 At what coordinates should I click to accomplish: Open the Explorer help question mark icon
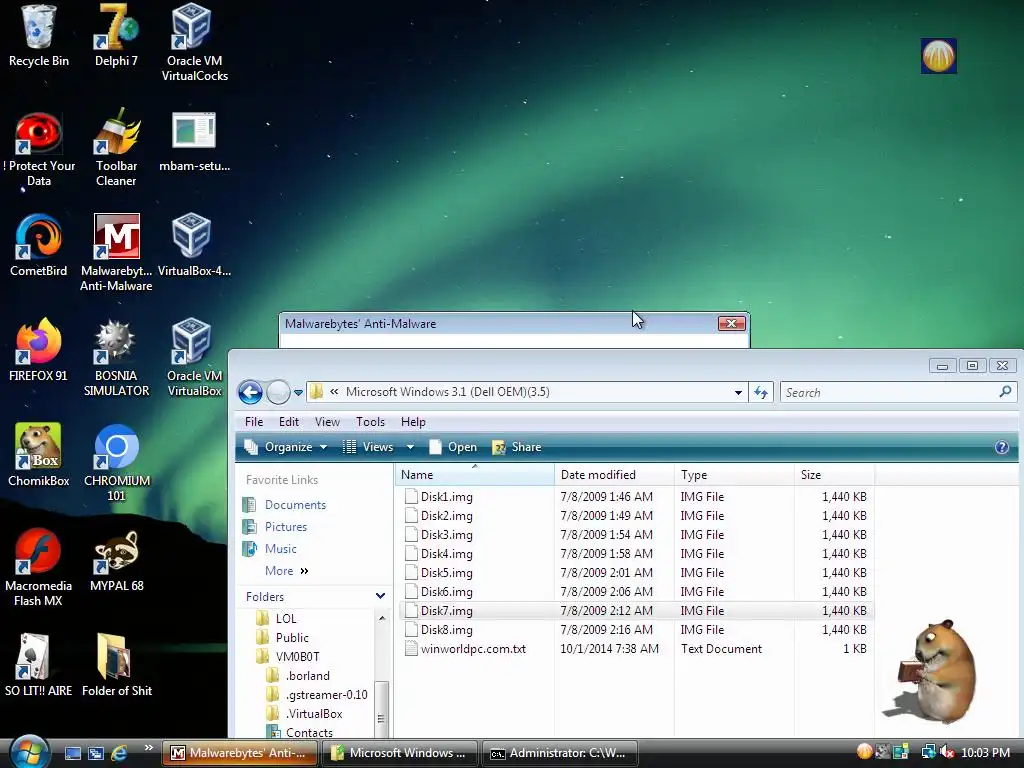tap(1002, 447)
